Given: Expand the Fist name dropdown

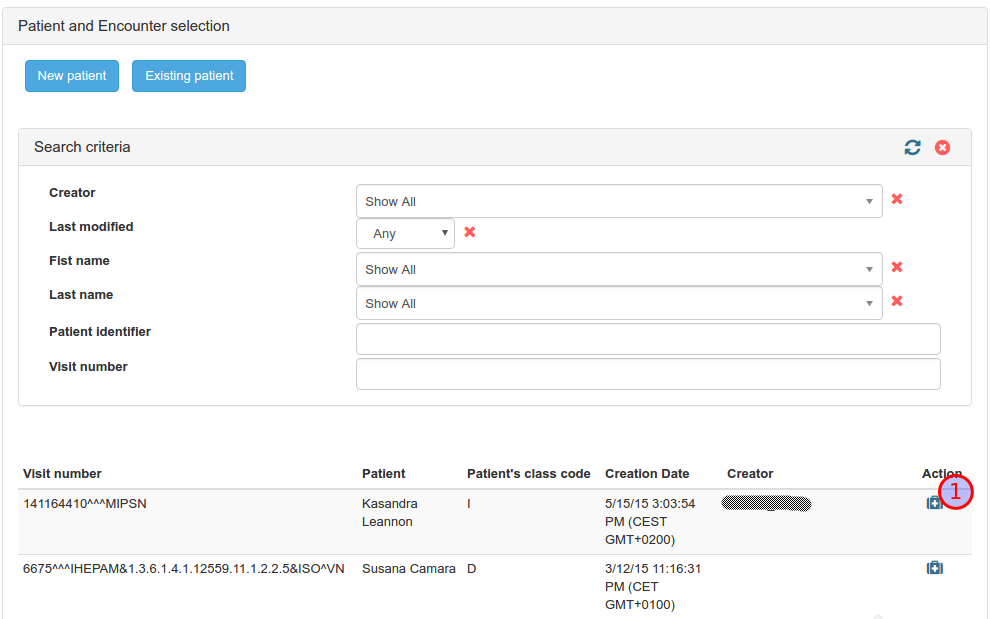Looking at the screenshot, I should (x=618, y=269).
